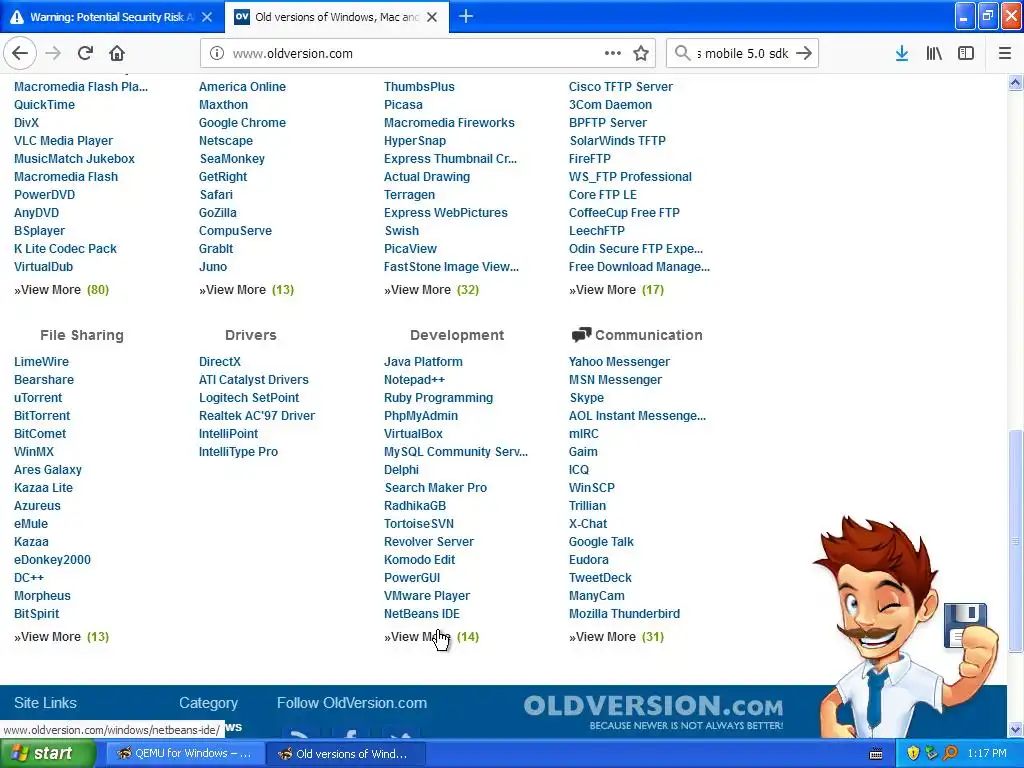The height and width of the screenshot is (768, 1024).
Task: Open the Skype link
Action: [586, 398]
